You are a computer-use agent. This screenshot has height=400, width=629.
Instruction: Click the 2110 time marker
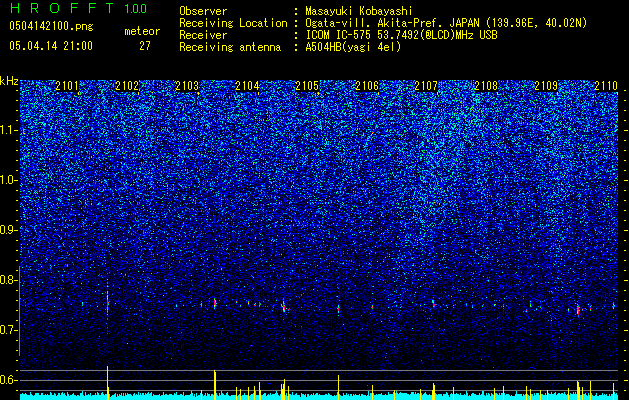[x=606, y=85]
